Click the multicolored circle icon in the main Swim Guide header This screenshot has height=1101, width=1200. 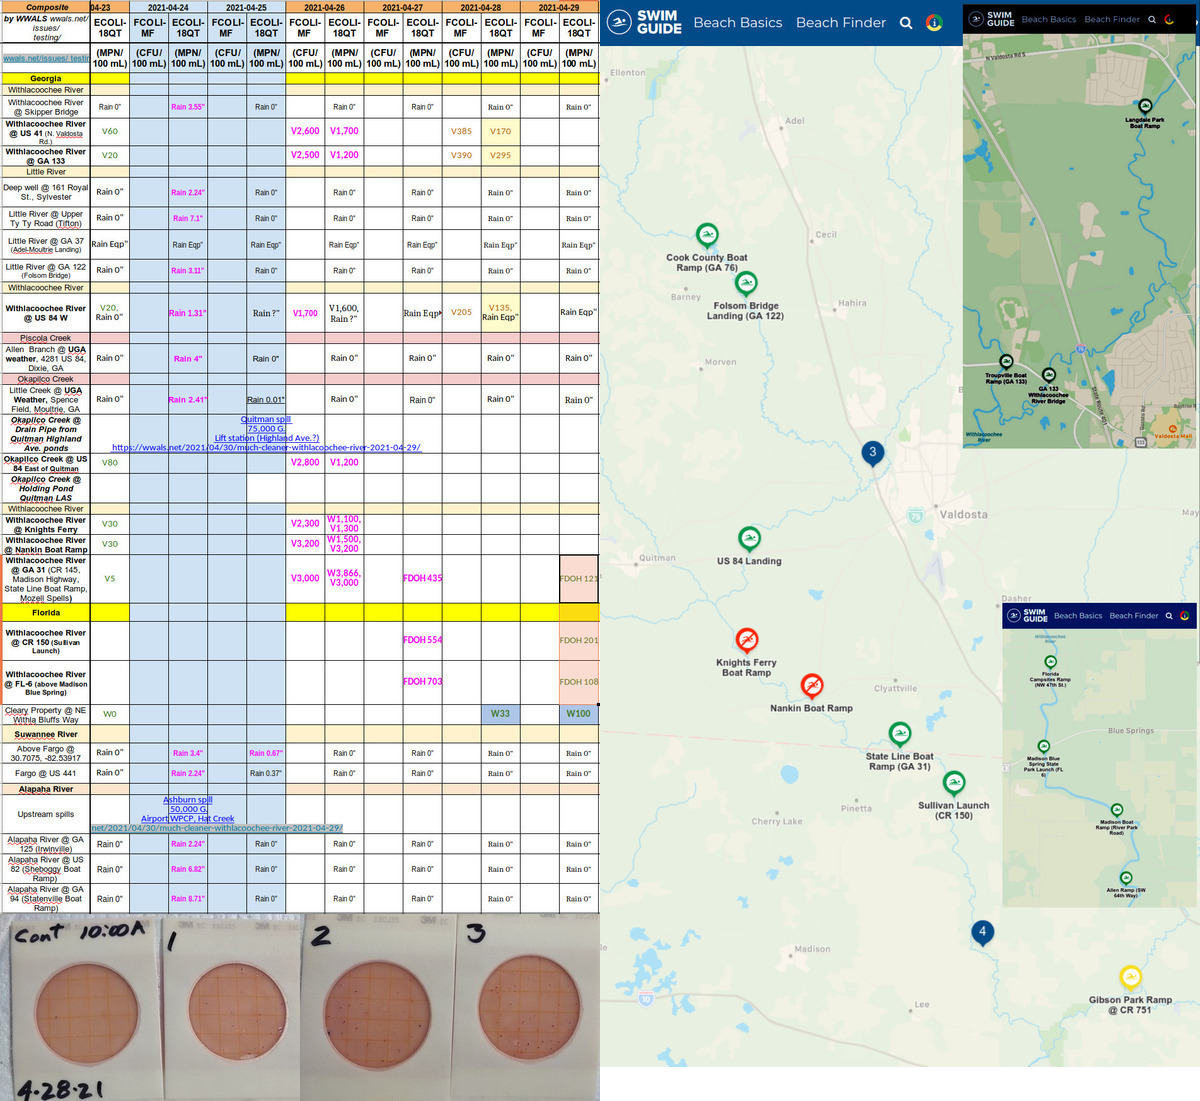[934, 23]
